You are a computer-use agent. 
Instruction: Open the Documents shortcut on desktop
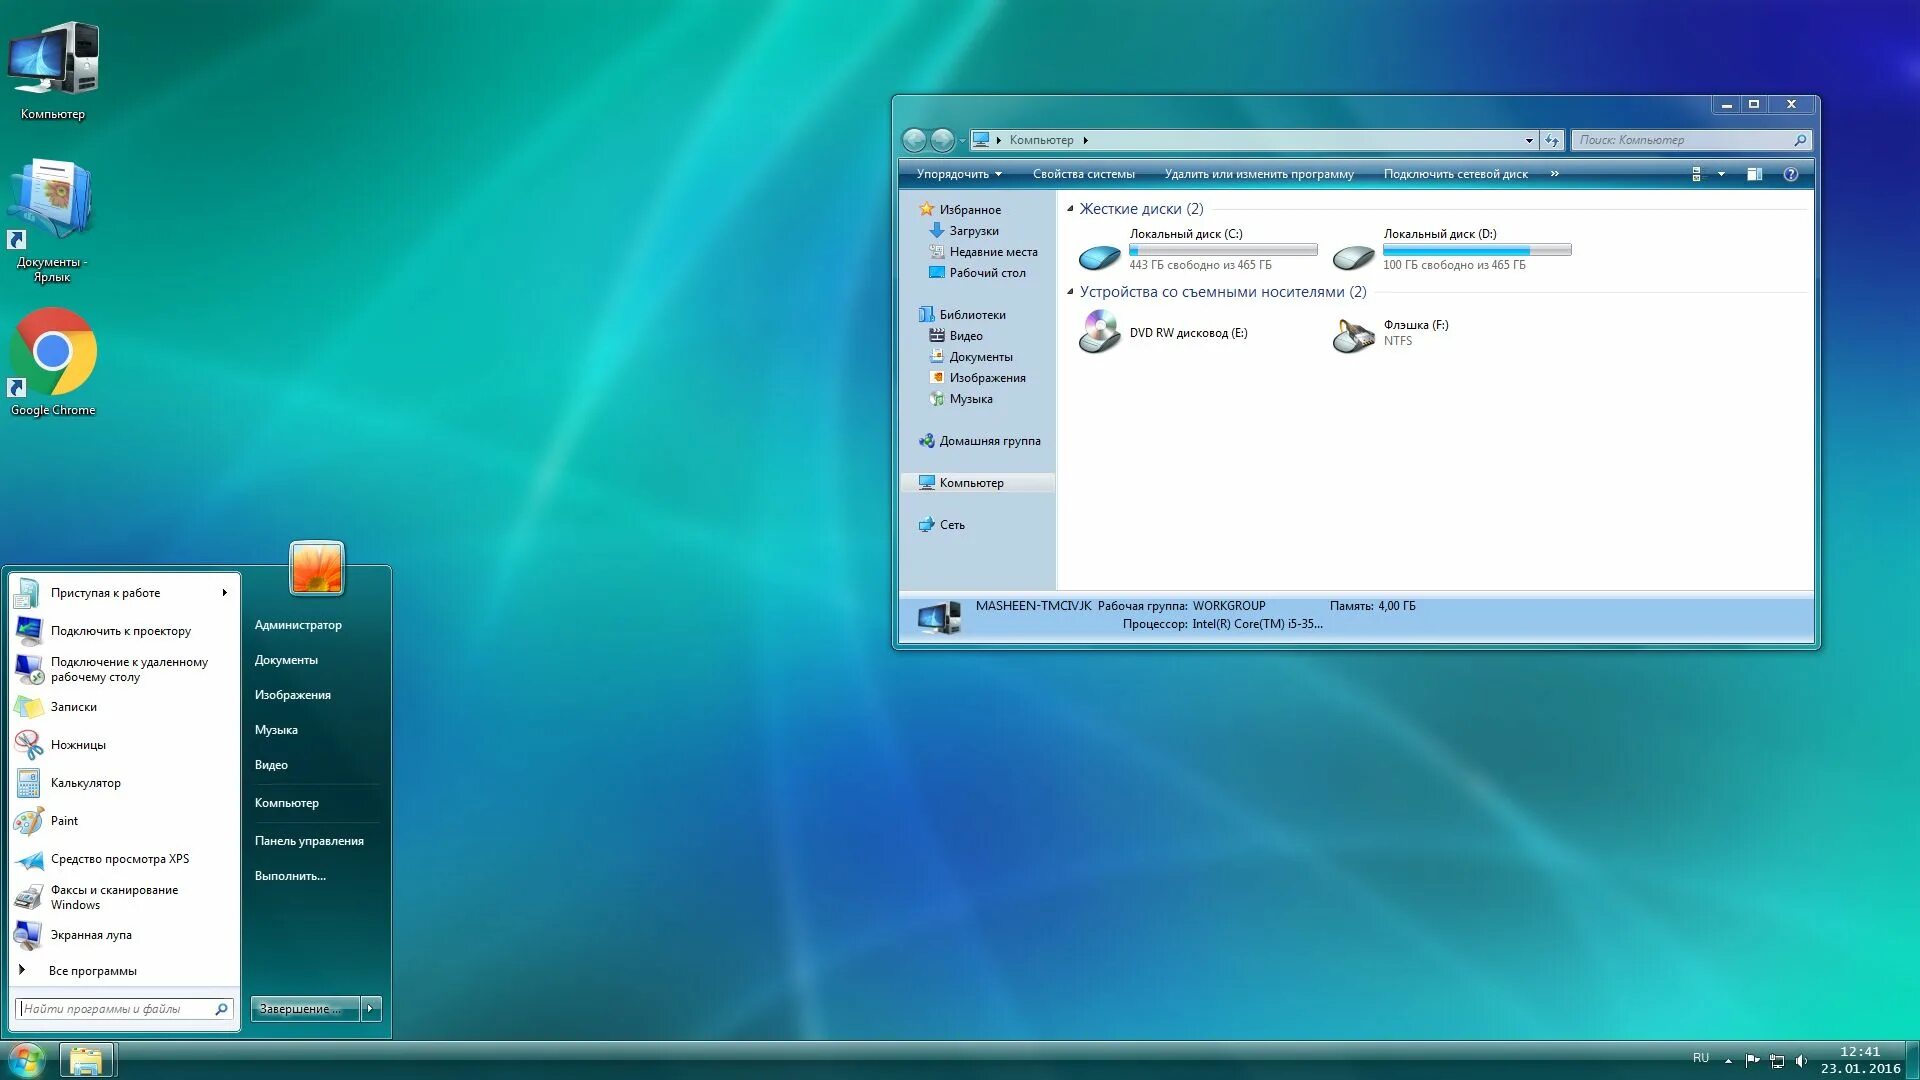click(x=52, y=220)
